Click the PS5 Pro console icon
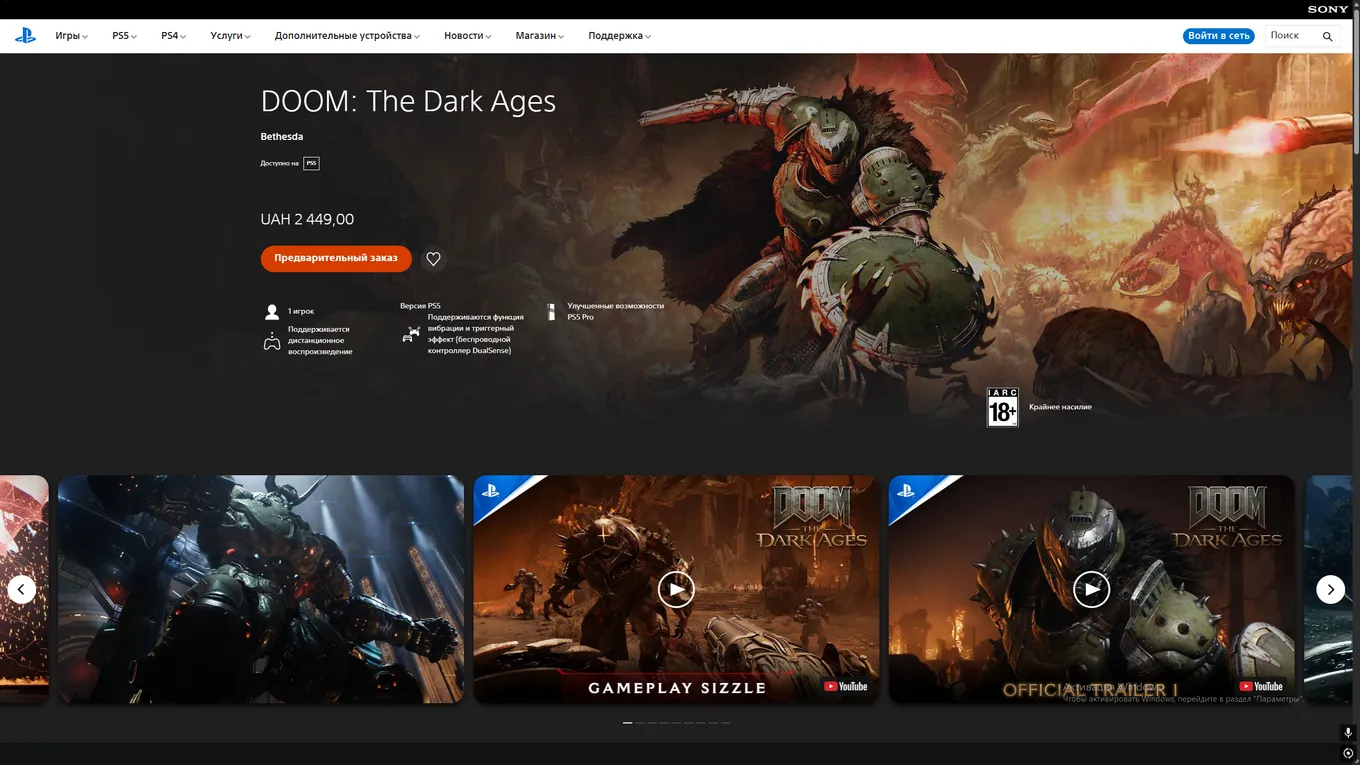This screenshot has width=1360, height=765. click(x=551, y=312)
